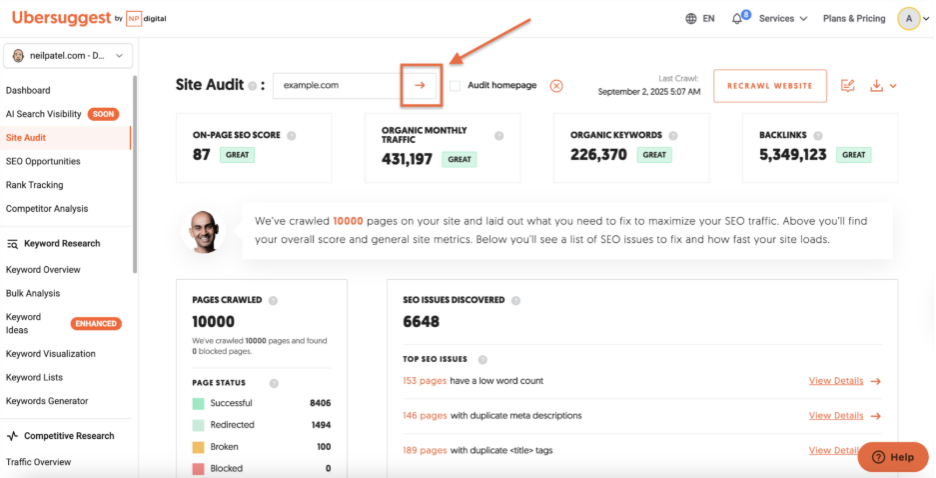Open the neilpatel.com project dropdown
Image resolution: width=936 pixels, height=478 pixels.
(x=68, y=55)
